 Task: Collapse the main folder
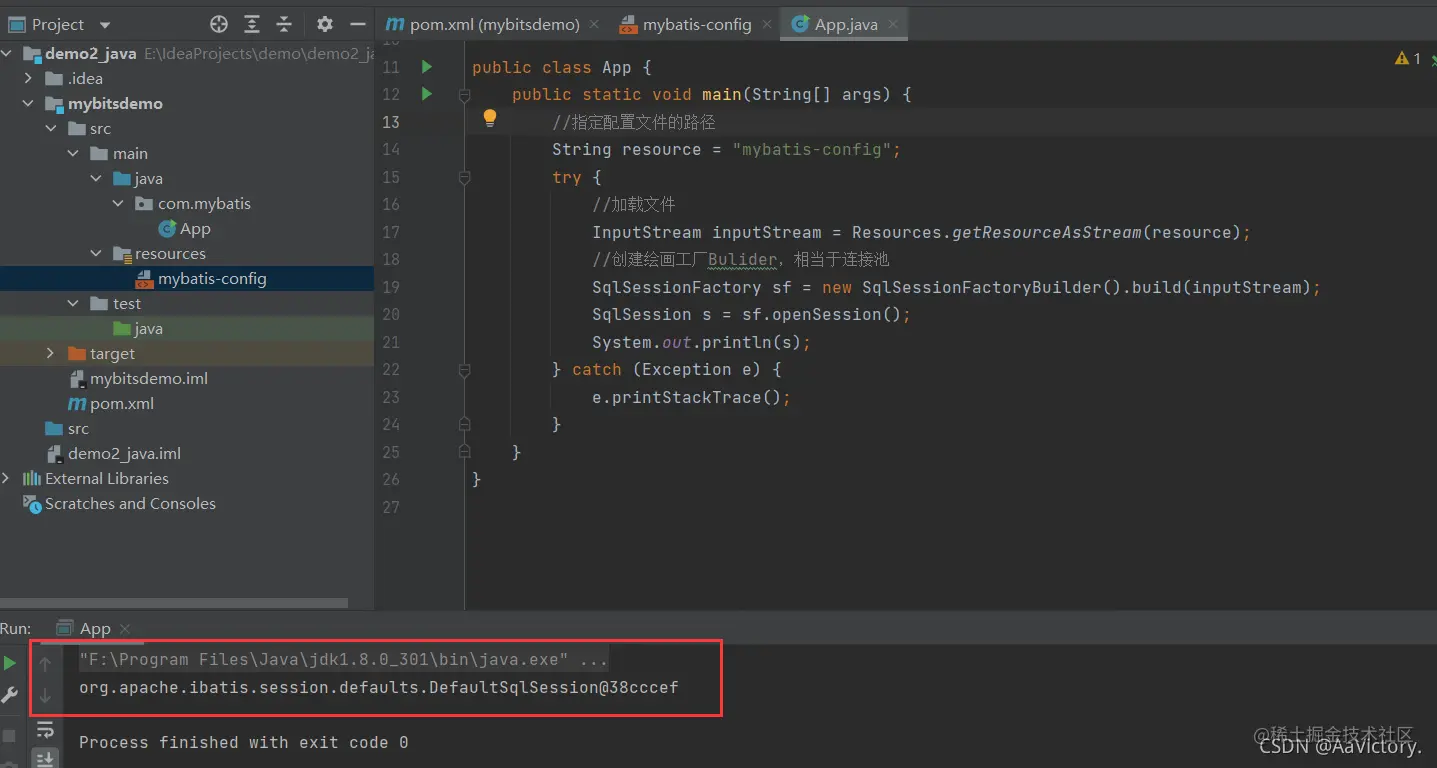point(73,154)
